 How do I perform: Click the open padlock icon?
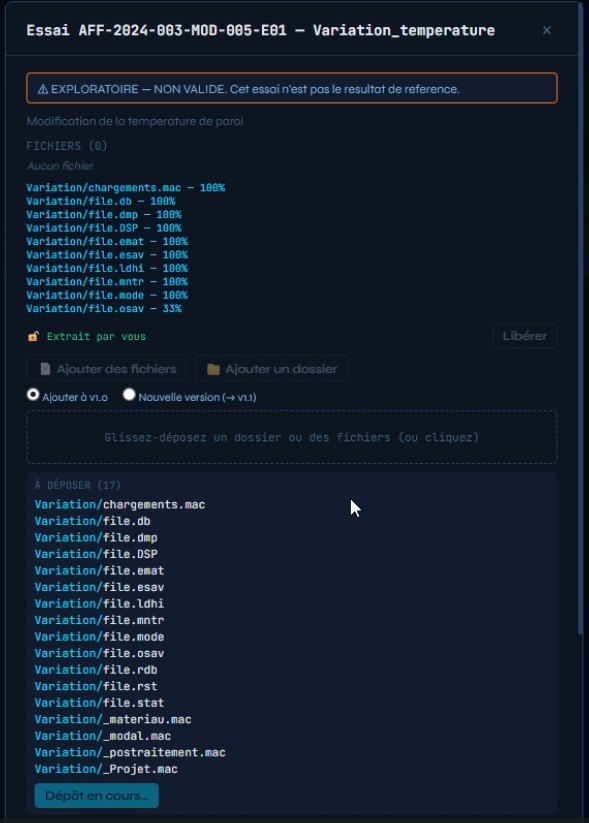tap(33, 336)
